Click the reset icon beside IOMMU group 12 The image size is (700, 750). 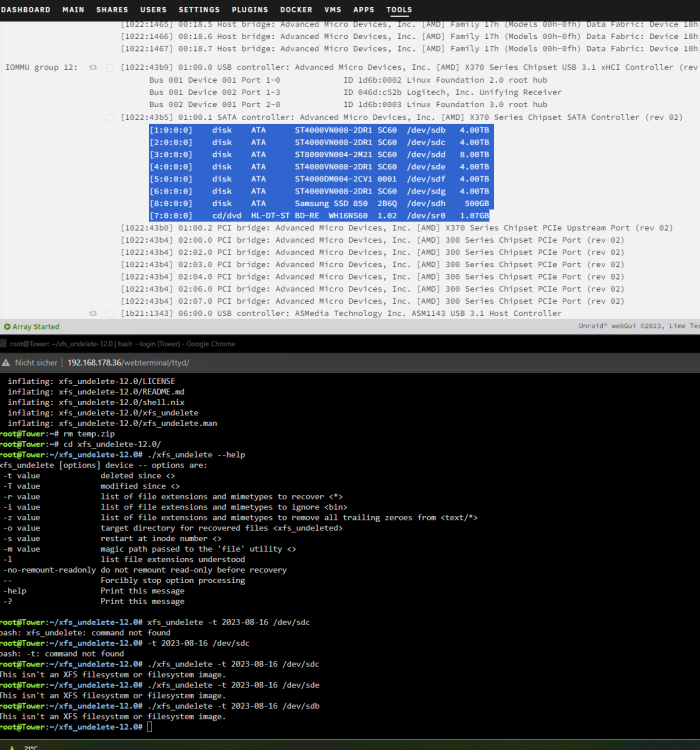93,67
